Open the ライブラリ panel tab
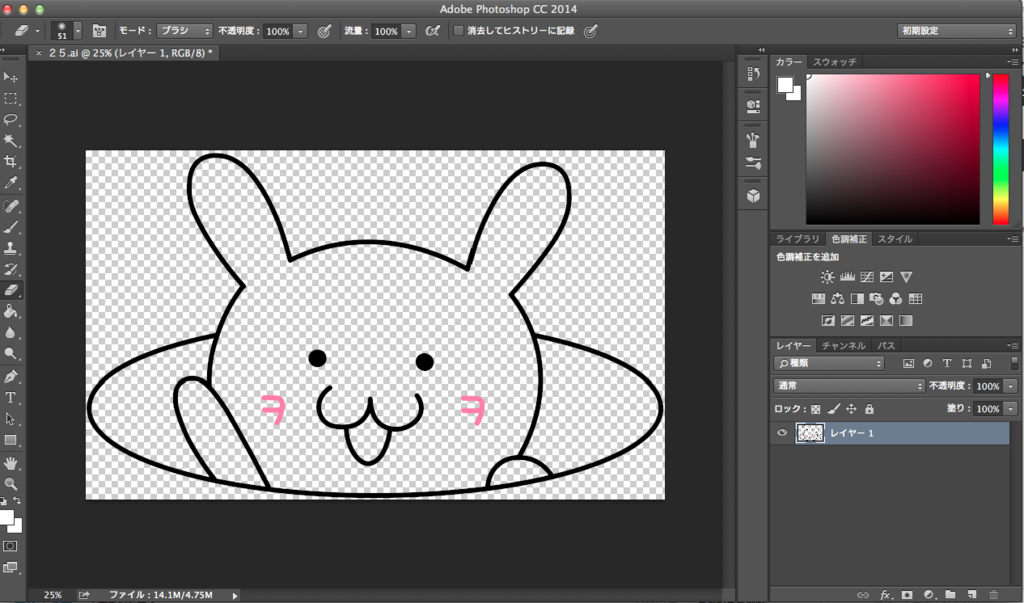Viewport: 1024px width, 603px height. pyautogui.click(x=796, y=239)
